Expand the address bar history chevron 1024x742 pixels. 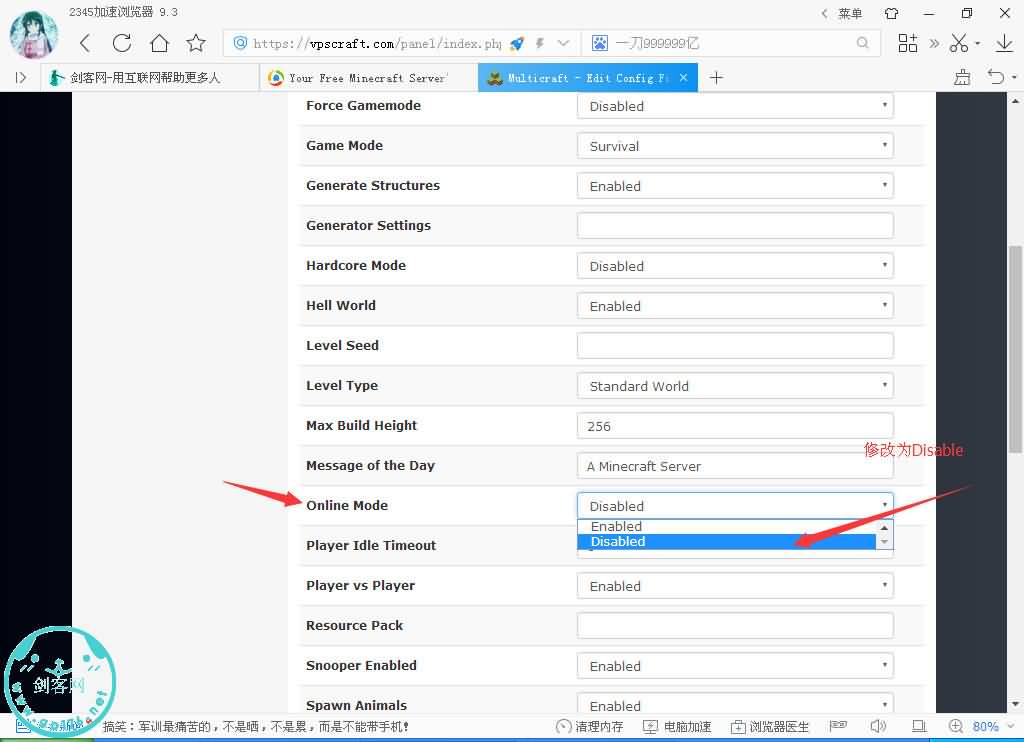point(563,43)
